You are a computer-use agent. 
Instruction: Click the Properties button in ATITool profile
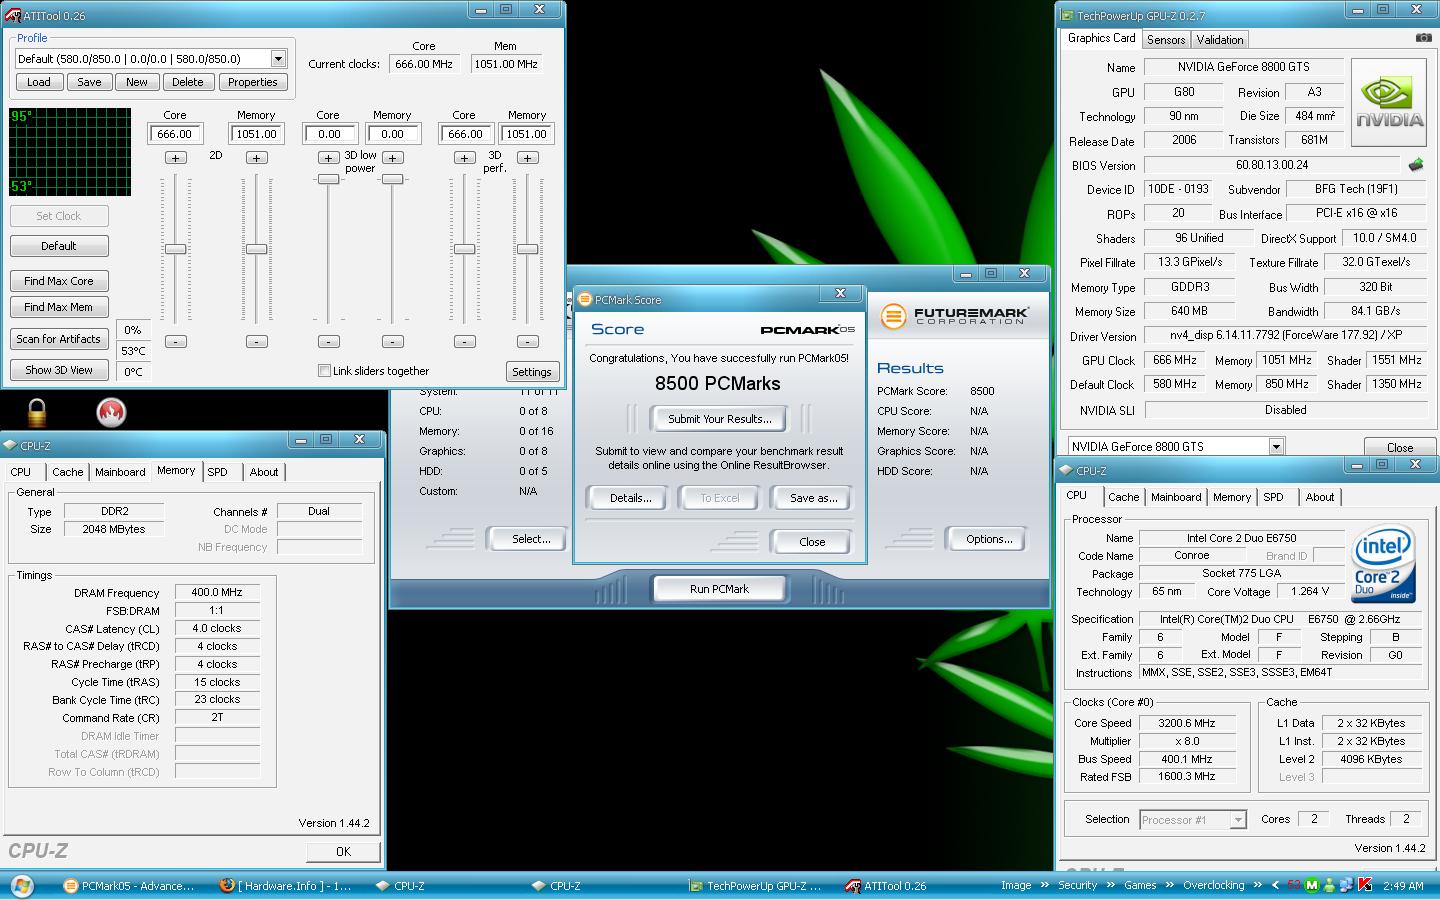(252, 82)
